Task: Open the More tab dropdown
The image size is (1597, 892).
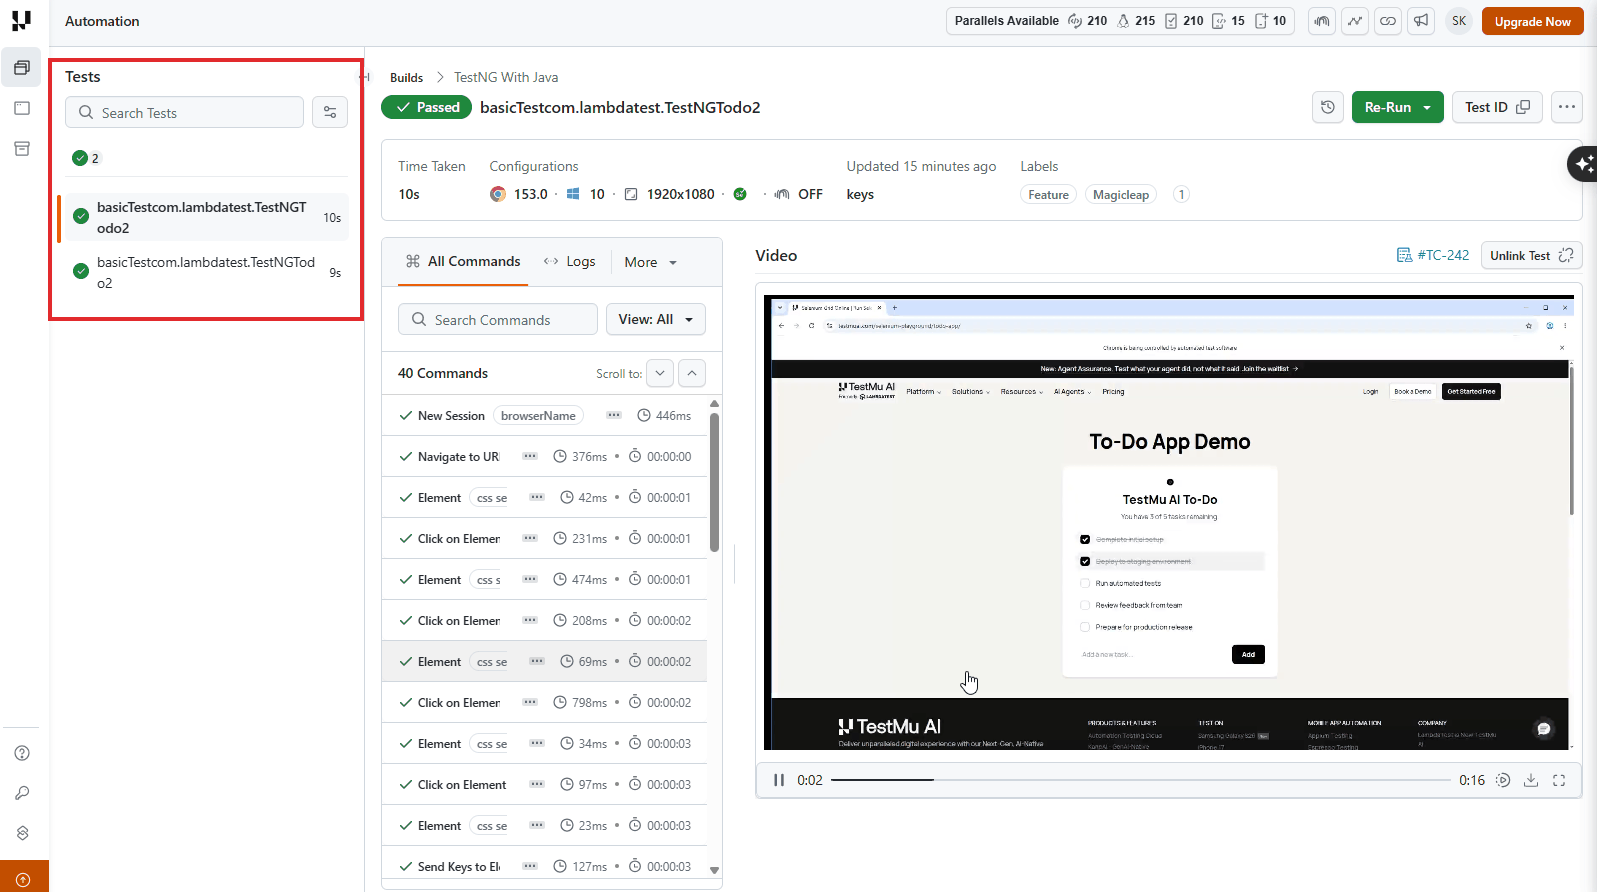Action: click(651, 262)
